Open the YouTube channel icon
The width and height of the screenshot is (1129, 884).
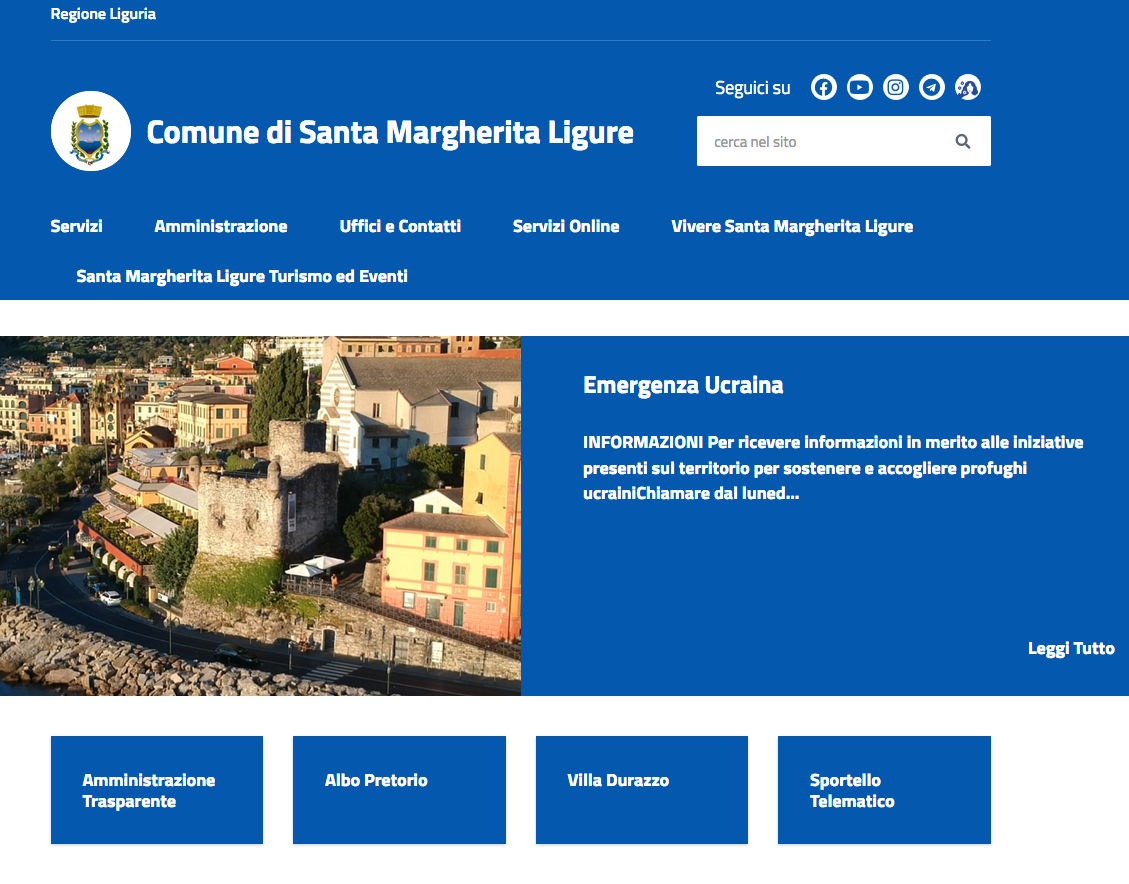click(x=860, y=88)
